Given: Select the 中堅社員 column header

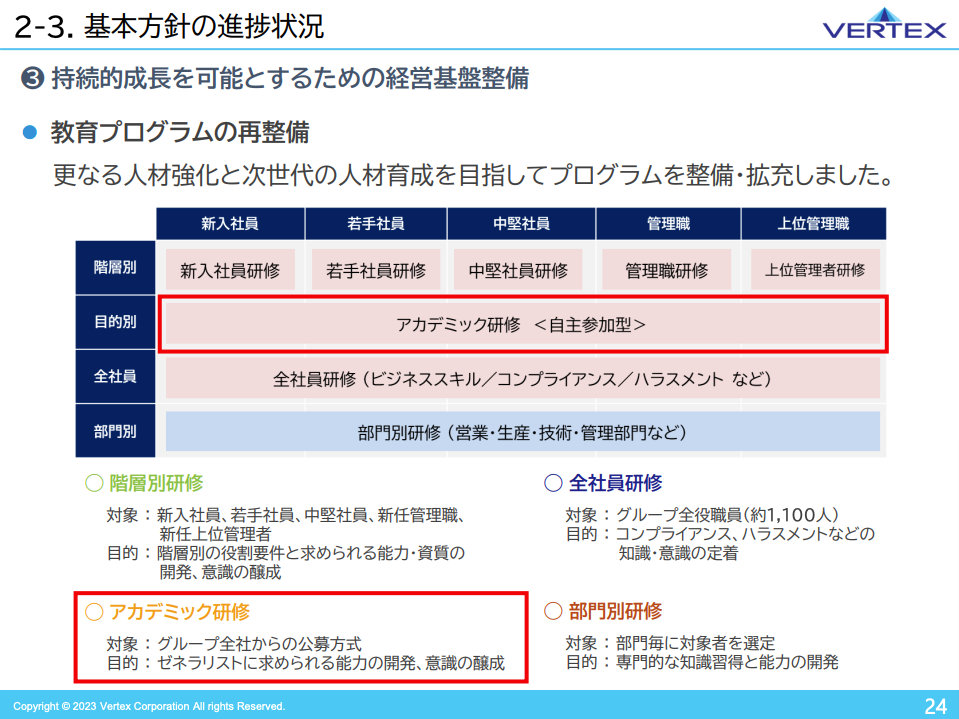Looking at the screenshot, I should click(521, 224).
